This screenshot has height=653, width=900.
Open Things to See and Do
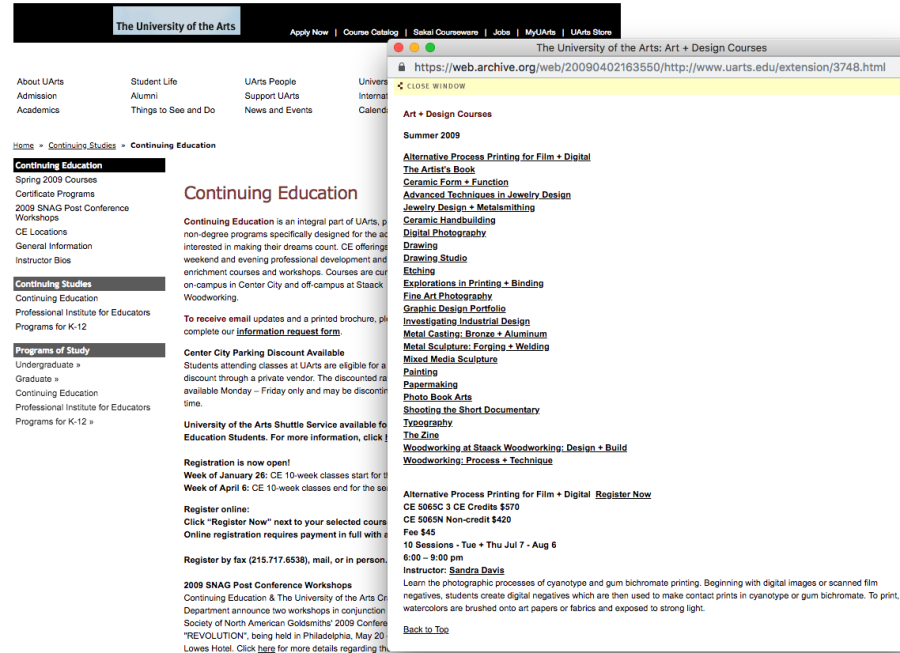tap(173, 110)
